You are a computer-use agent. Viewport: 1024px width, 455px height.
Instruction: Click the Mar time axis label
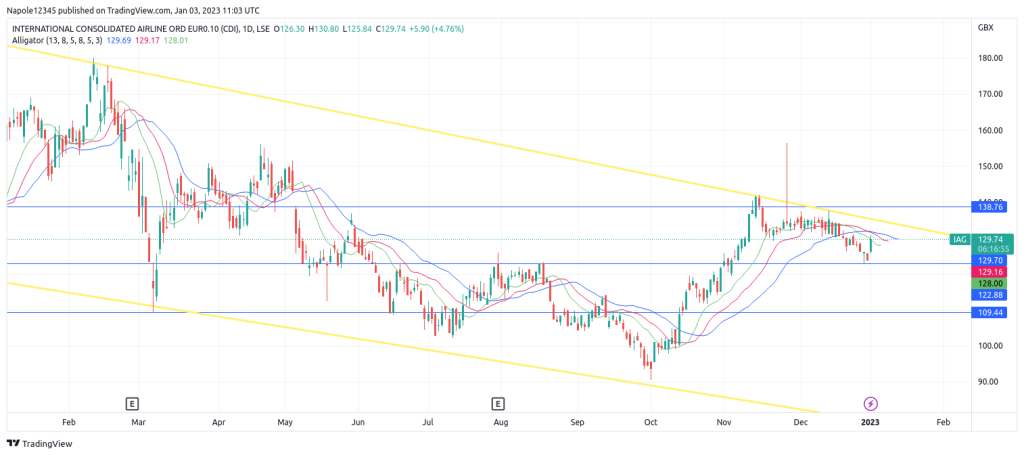click(138, 423)
